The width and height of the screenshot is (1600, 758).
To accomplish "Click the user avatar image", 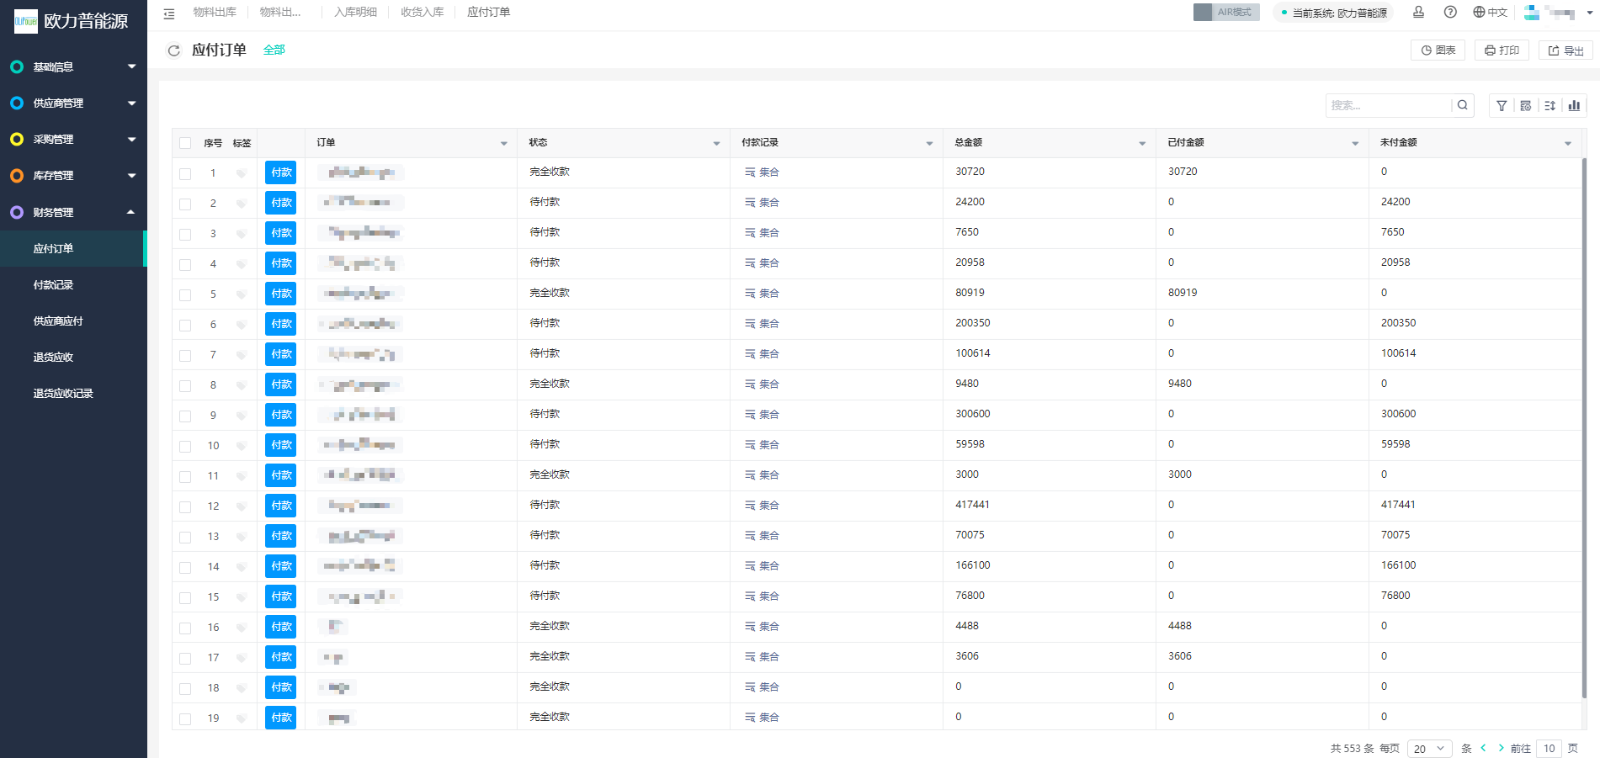I will click(1532, 12).
